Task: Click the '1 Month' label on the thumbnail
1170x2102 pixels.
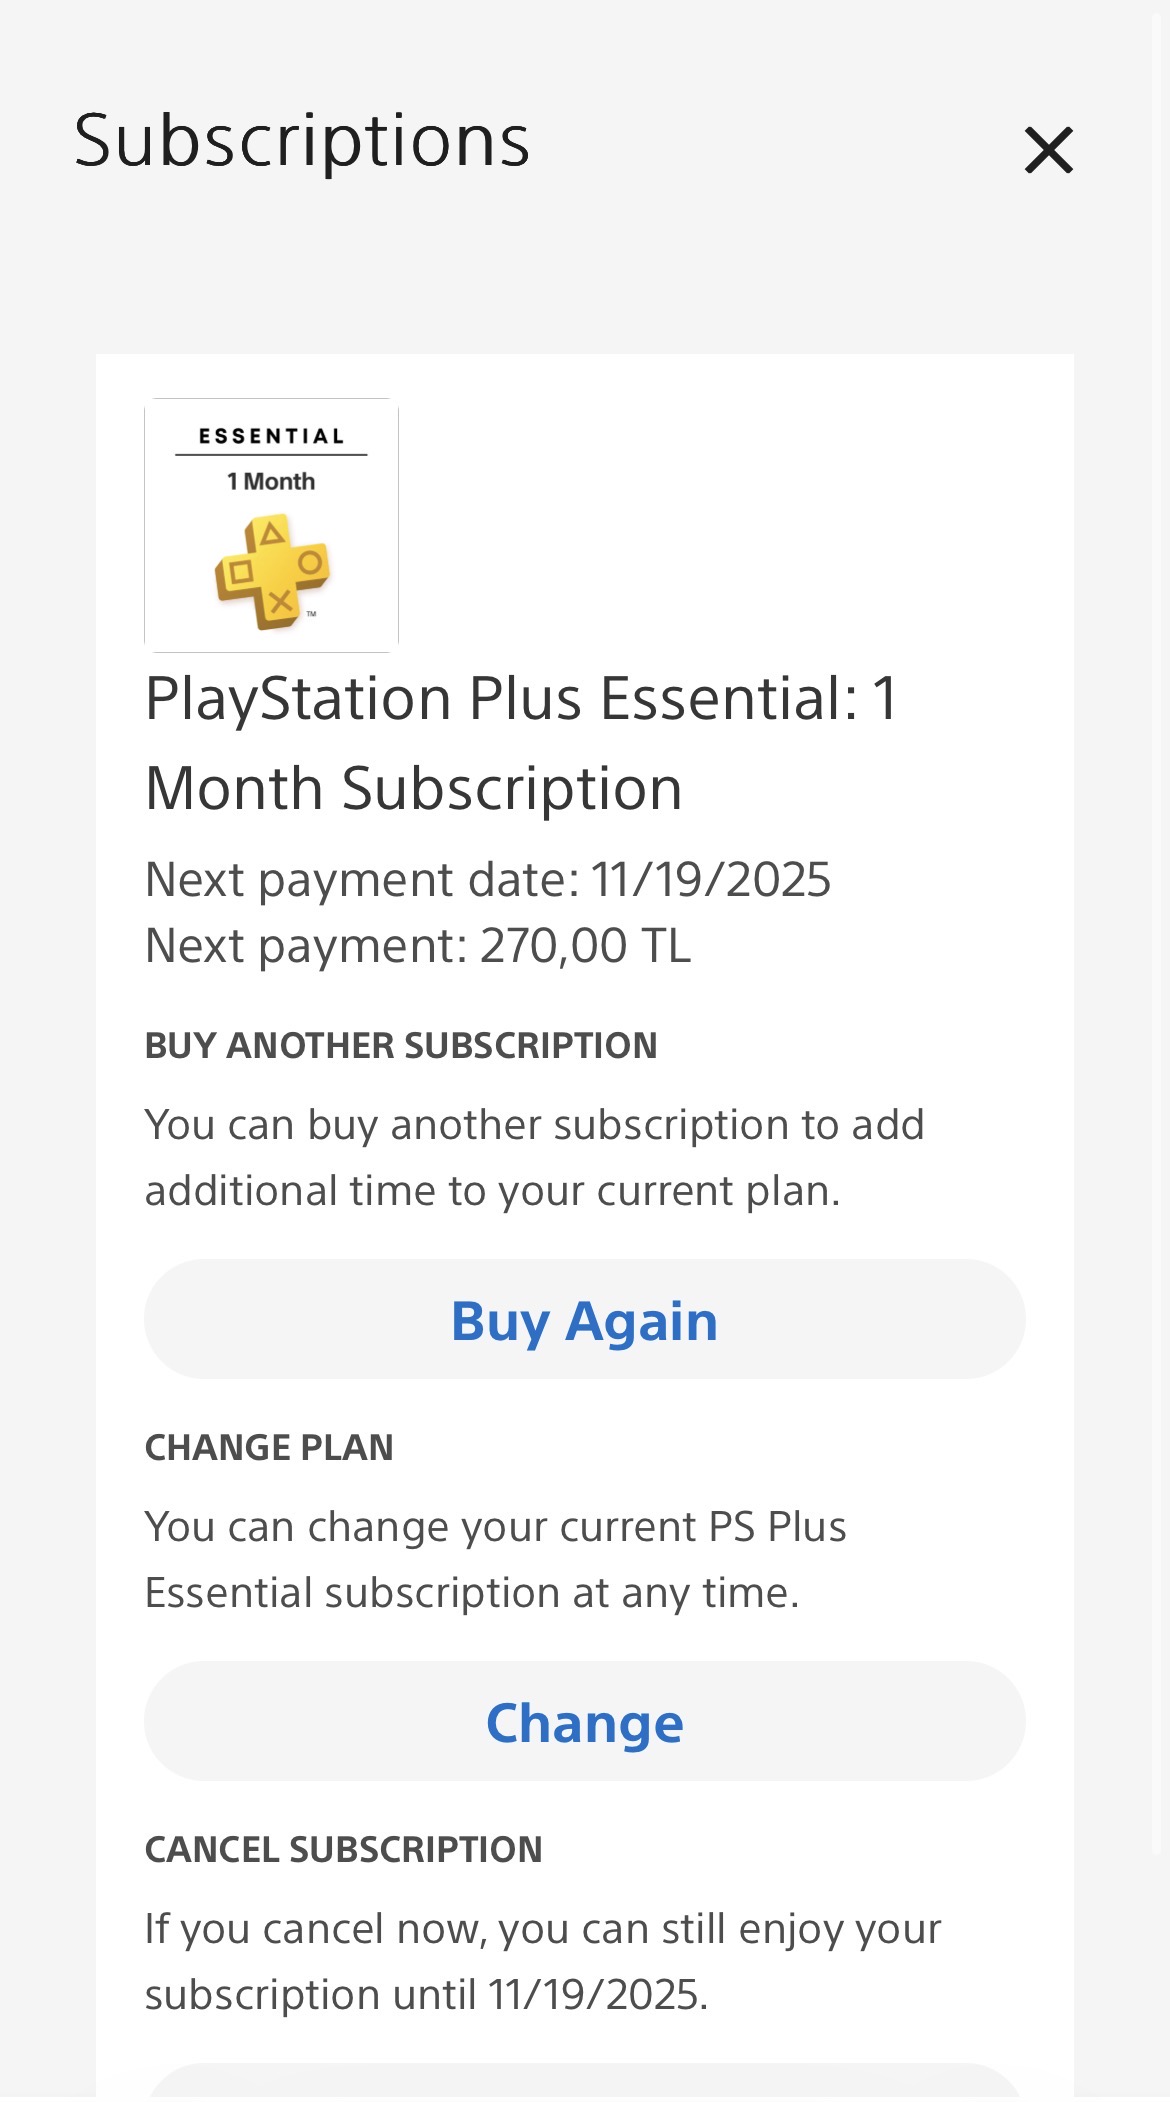Action: pyautogui.click(x=271, y=482)
